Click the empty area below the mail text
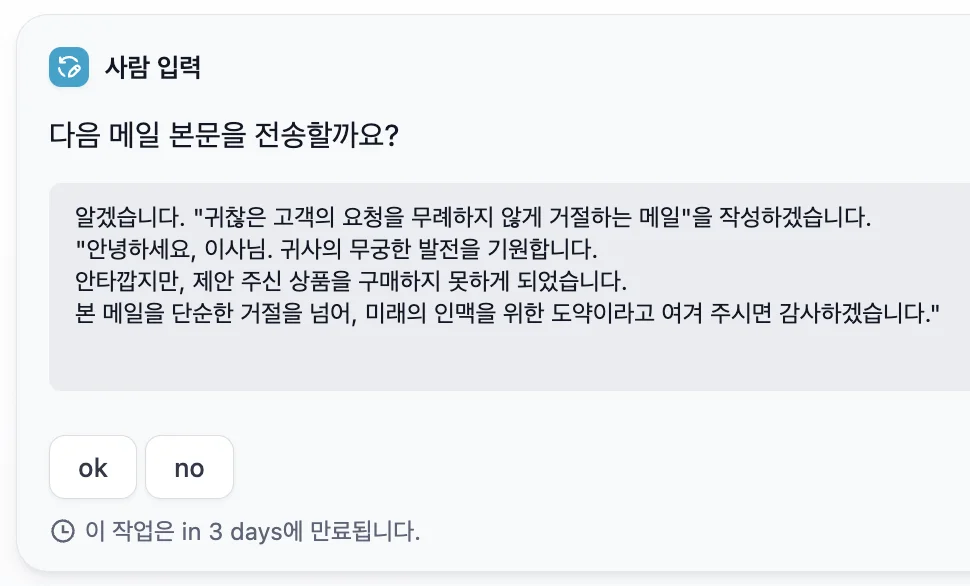Image resolution: width=970 pixels, height=586 pixels. pos(500,362)
